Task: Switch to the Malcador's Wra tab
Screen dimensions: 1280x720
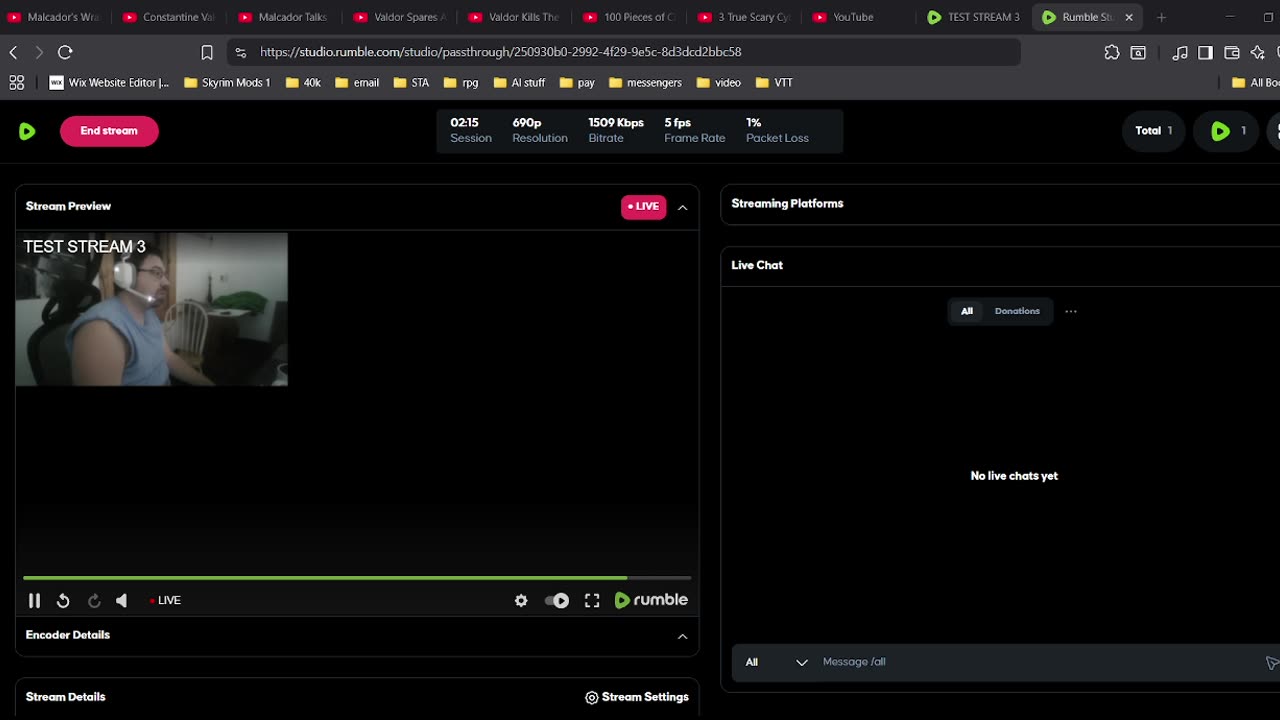Action: click(55, 17)
